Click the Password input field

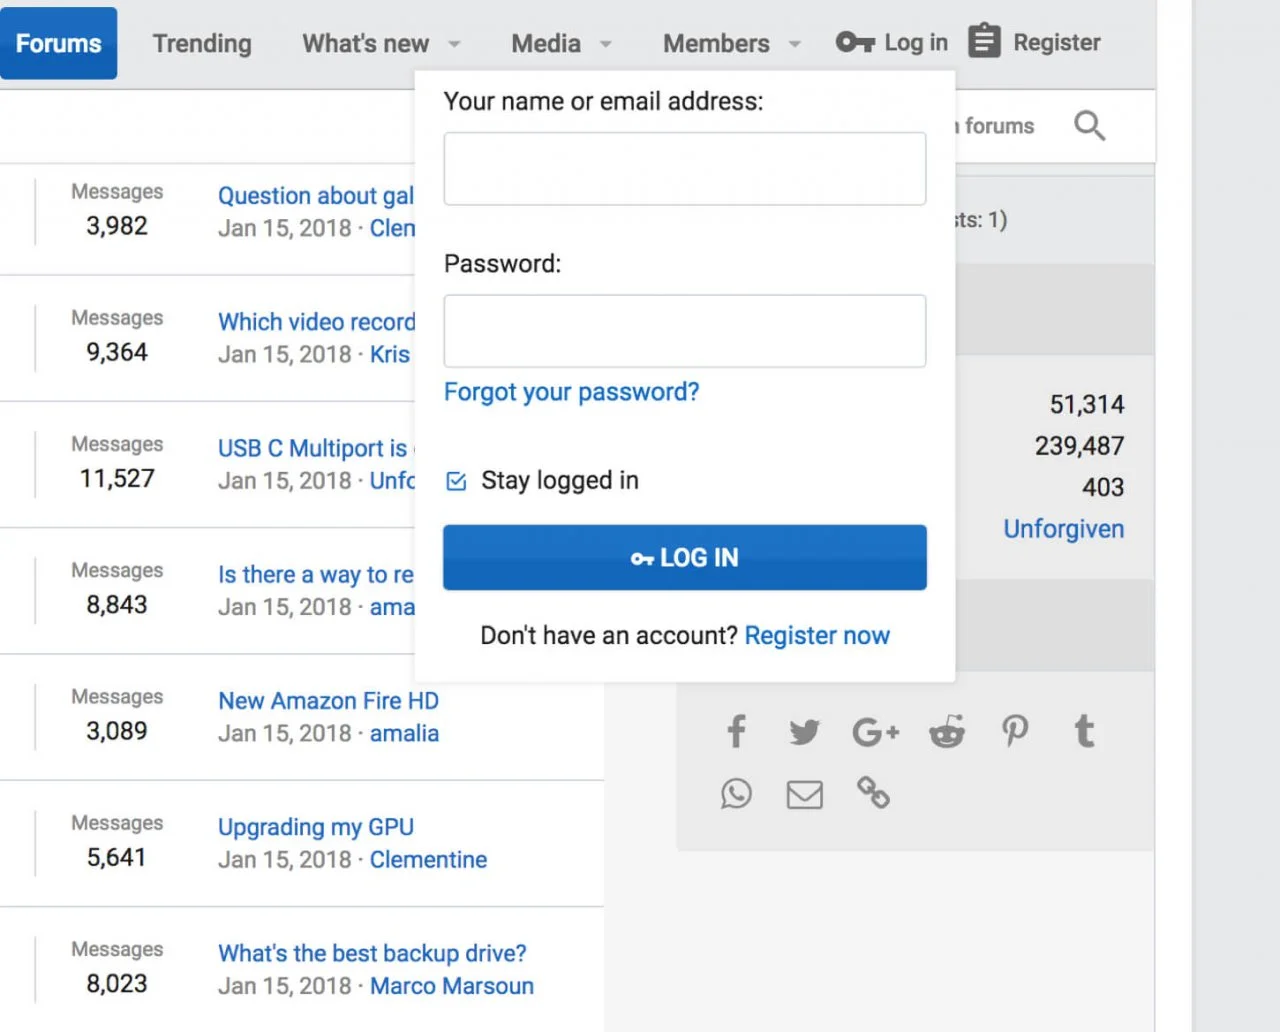(684, 331)
